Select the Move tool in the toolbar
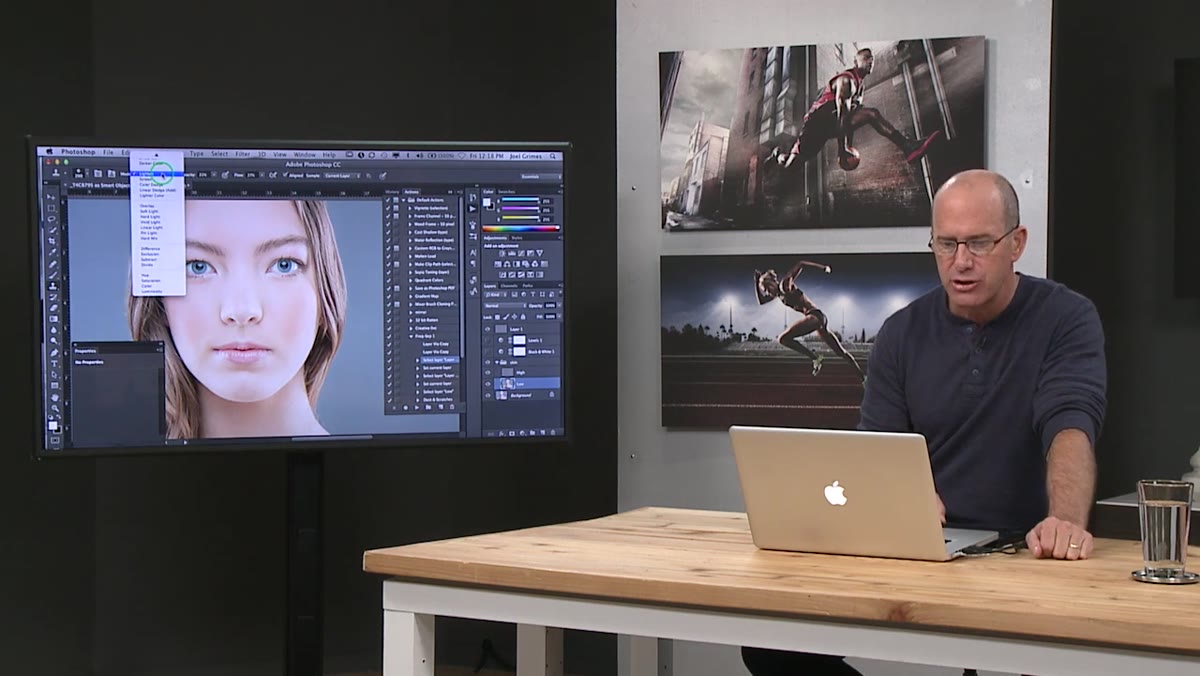 [x=51, y=196]
